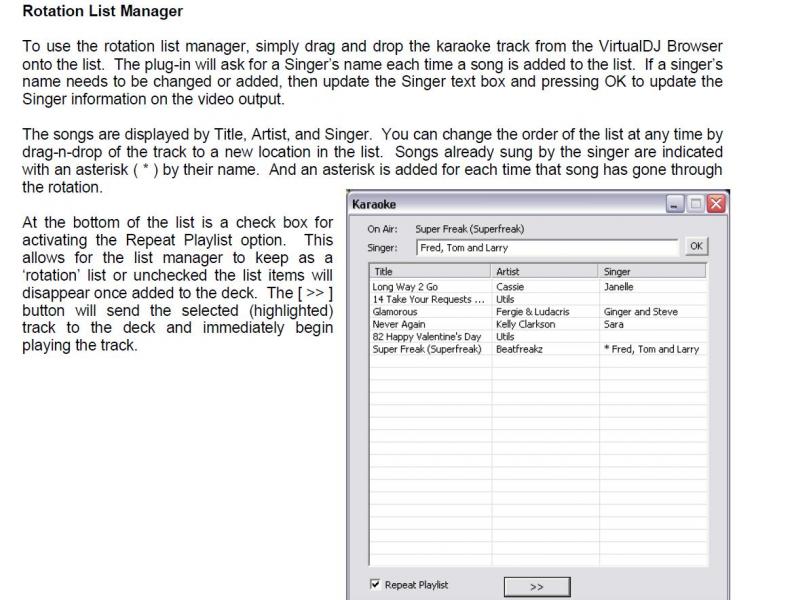The height and width of the screenshot is (600, 792).
Task: Highlight the Glamorous song title
Action: click(396, 312)
